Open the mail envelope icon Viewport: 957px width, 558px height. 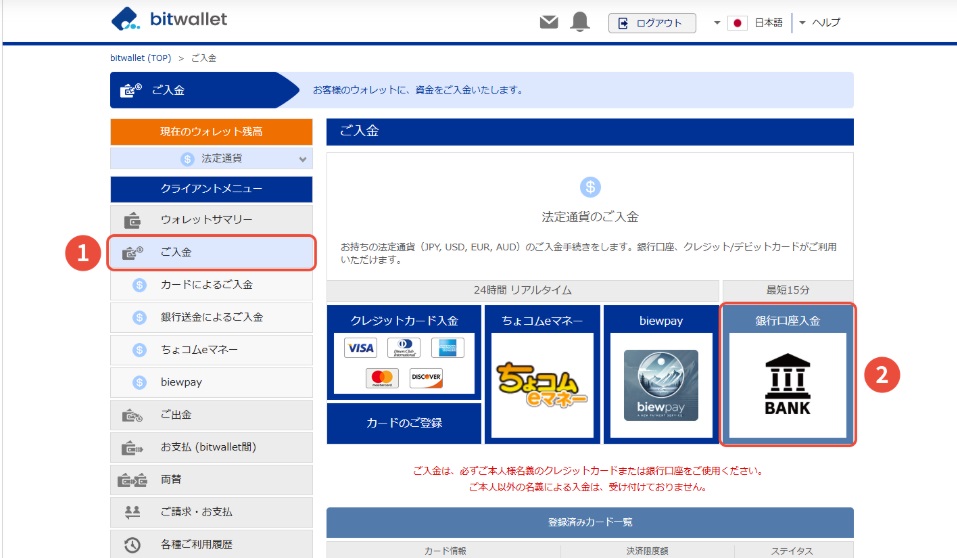point(549,23)
